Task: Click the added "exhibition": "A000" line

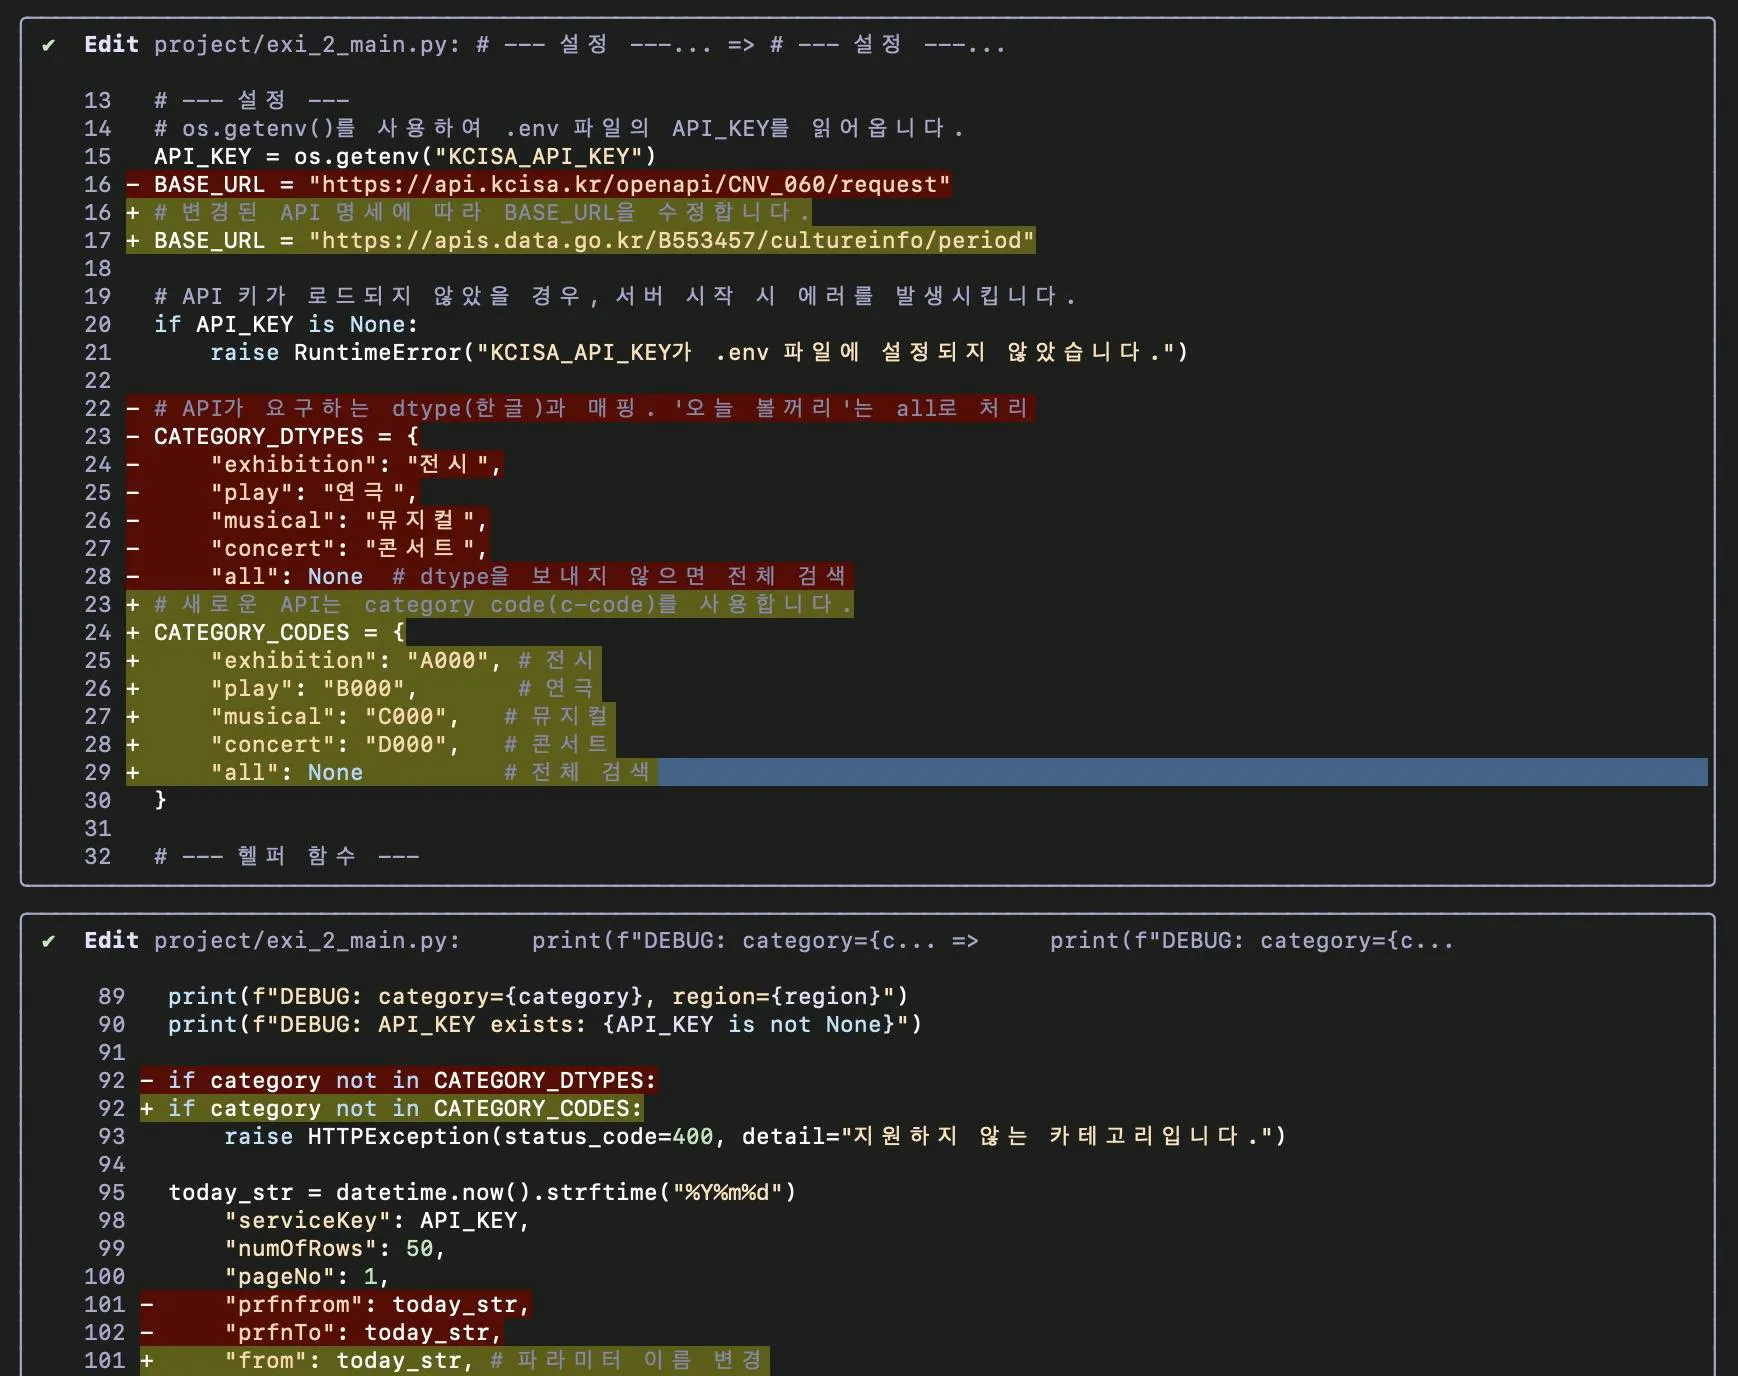Action: 364,661
